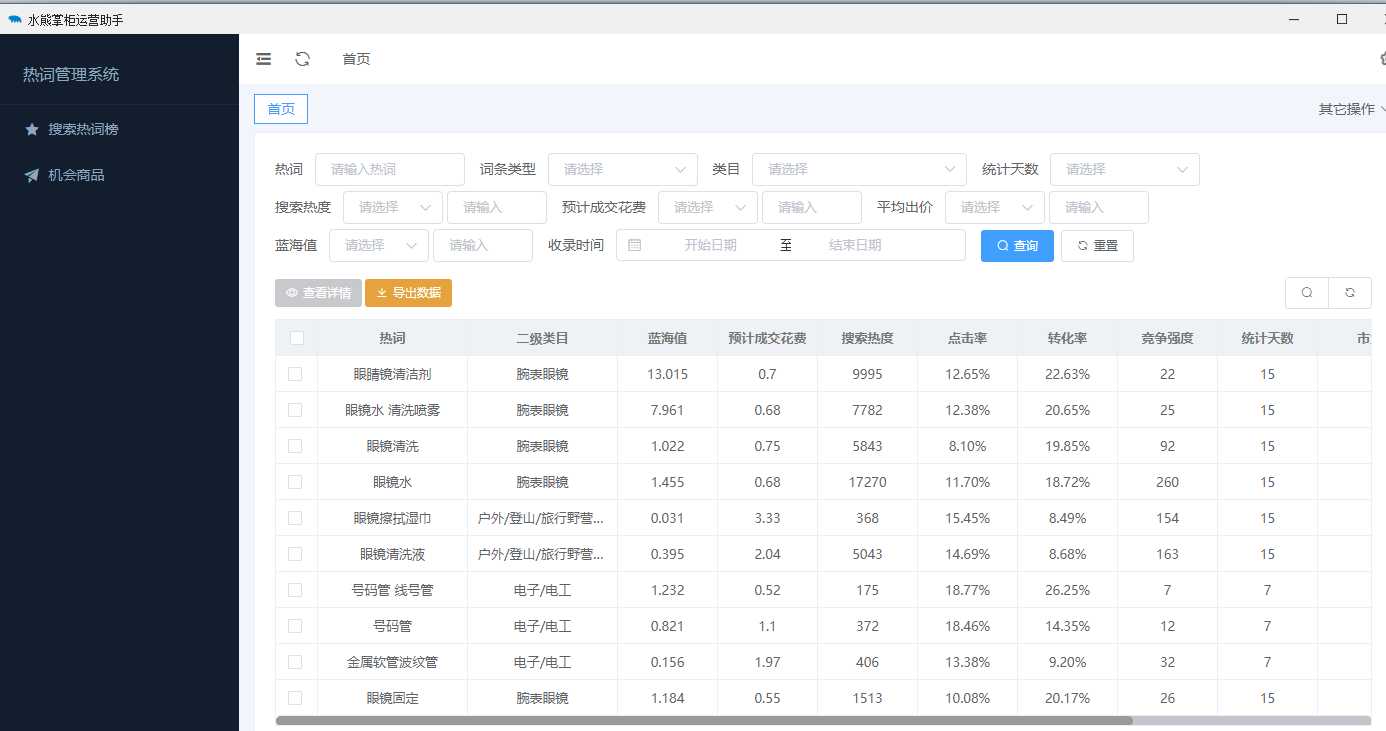
Task: Open 其它操作 menu
Action: tap(1350, 109)
